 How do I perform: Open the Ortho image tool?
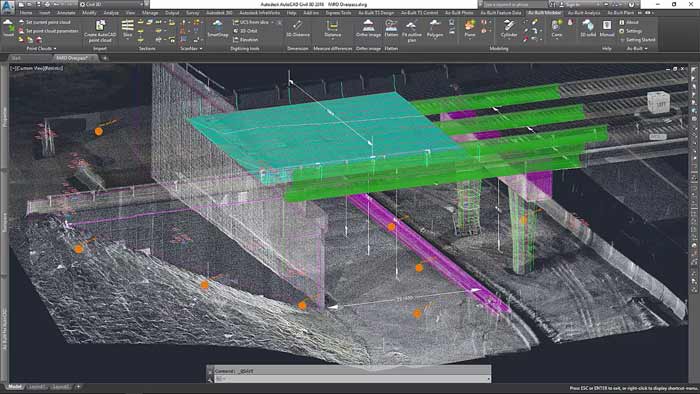pyautogui.click(x=368, y=28)
